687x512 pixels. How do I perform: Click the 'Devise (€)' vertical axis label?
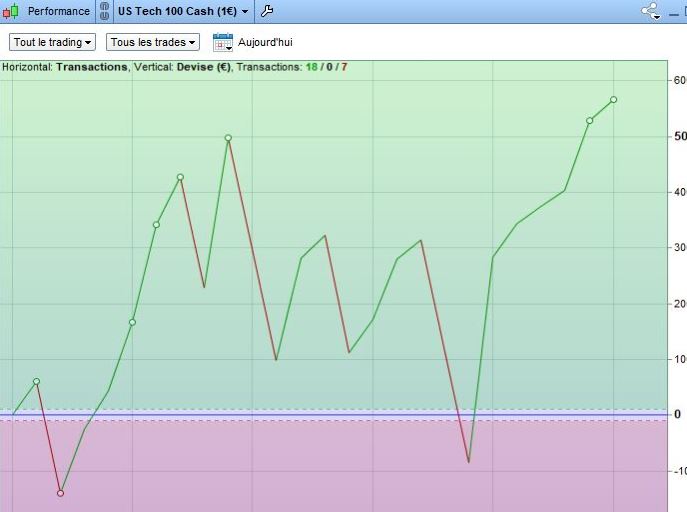pos(204,67)
